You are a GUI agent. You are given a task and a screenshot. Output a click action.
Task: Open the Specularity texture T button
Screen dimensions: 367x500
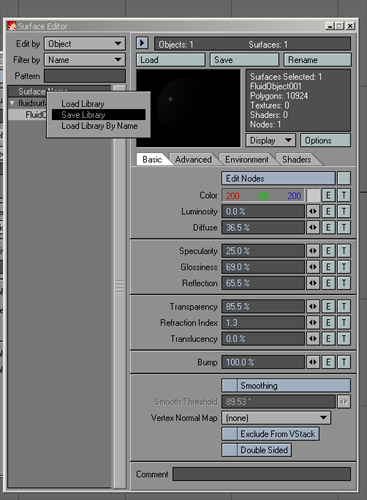[x=344, y=251]
